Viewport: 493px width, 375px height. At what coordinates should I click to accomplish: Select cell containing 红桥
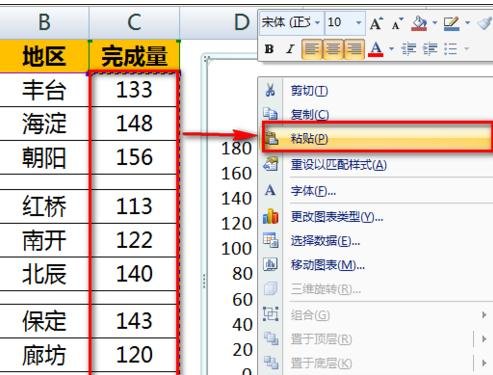pos(44,206)
